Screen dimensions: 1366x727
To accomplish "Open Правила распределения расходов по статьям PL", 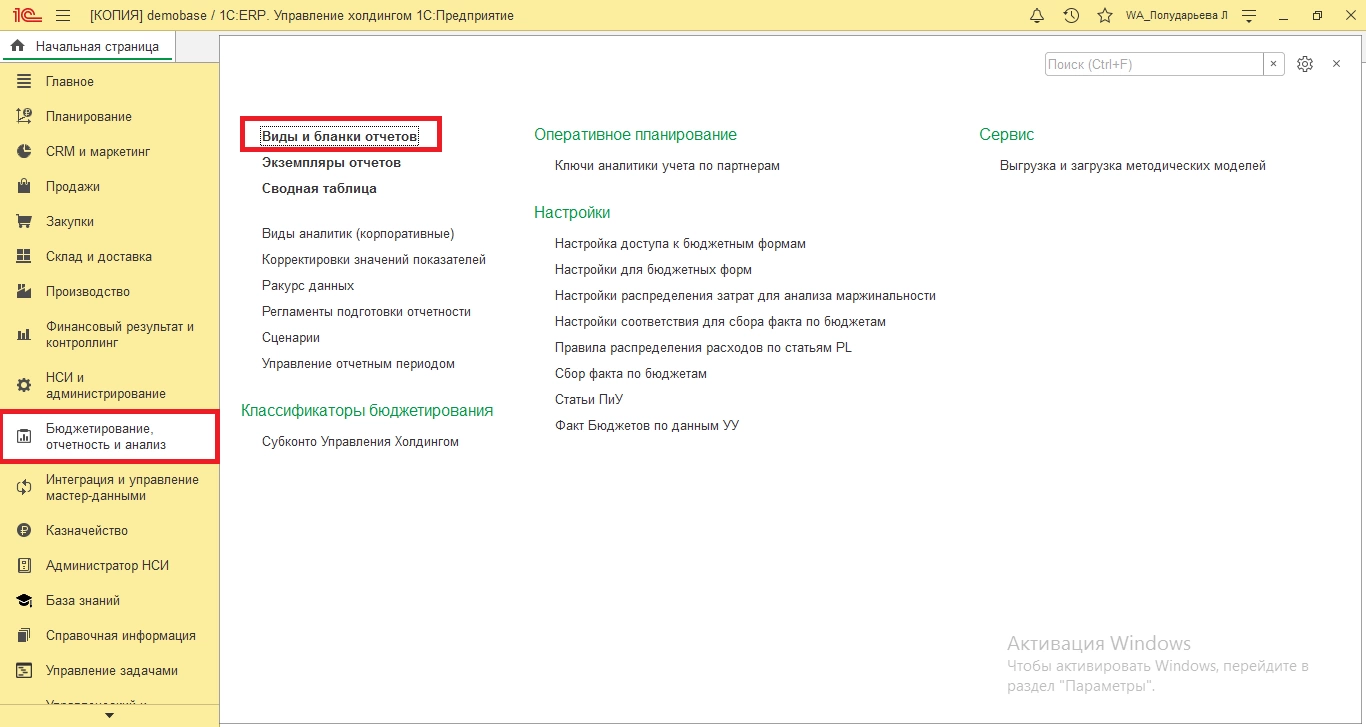I will coord(703,347).
